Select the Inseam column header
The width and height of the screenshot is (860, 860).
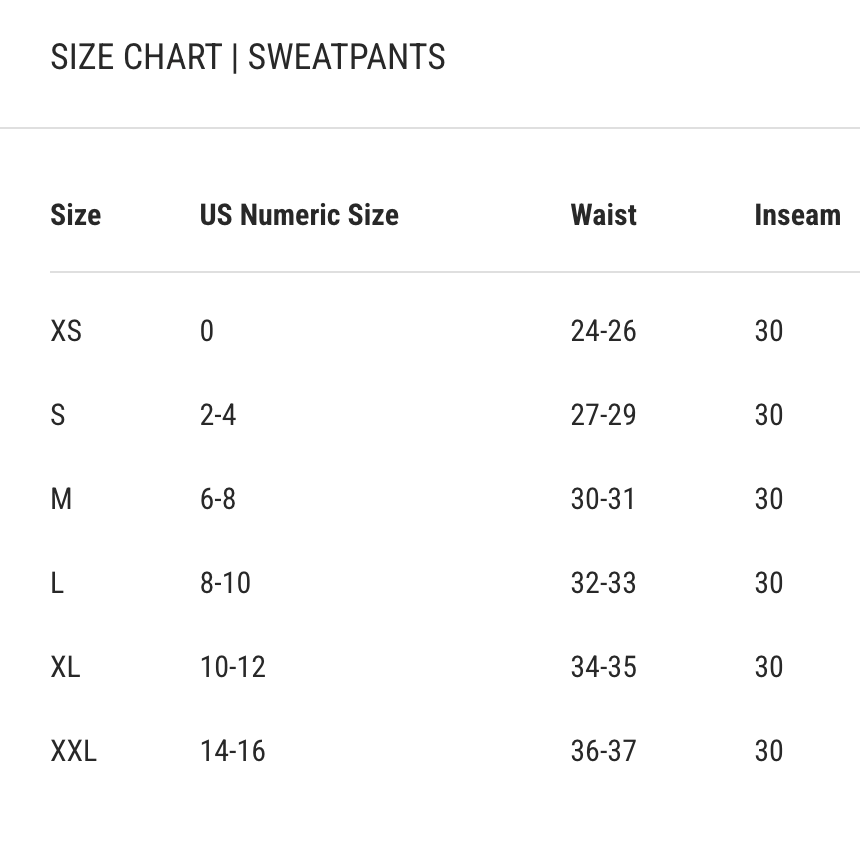(797, 215)
